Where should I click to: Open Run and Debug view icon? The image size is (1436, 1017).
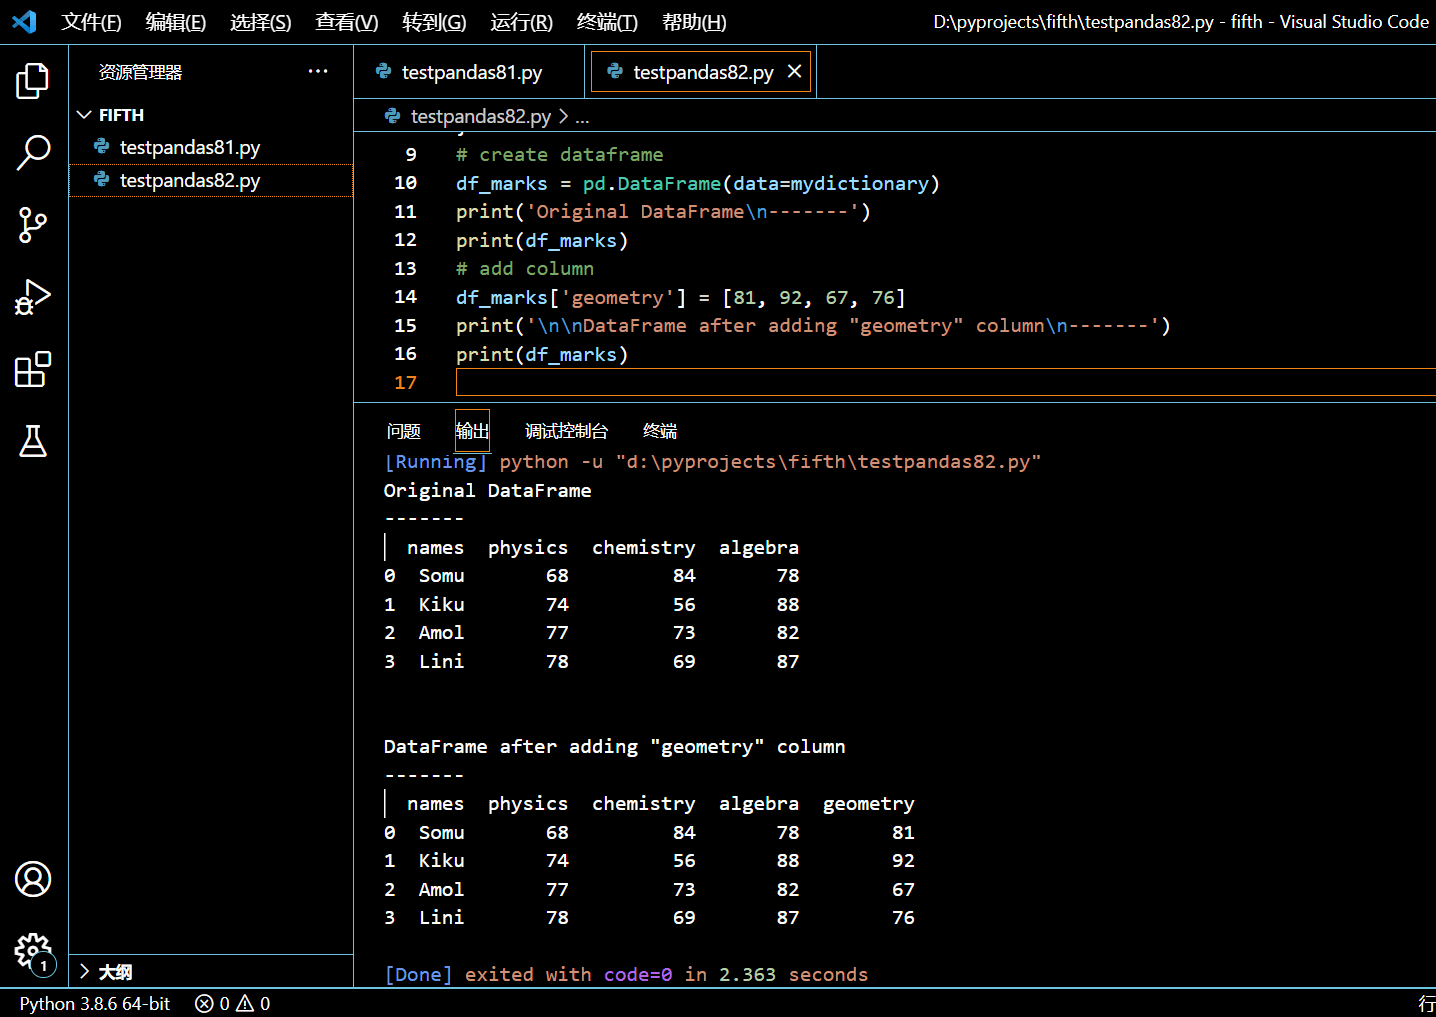click(x=33, y=297)
